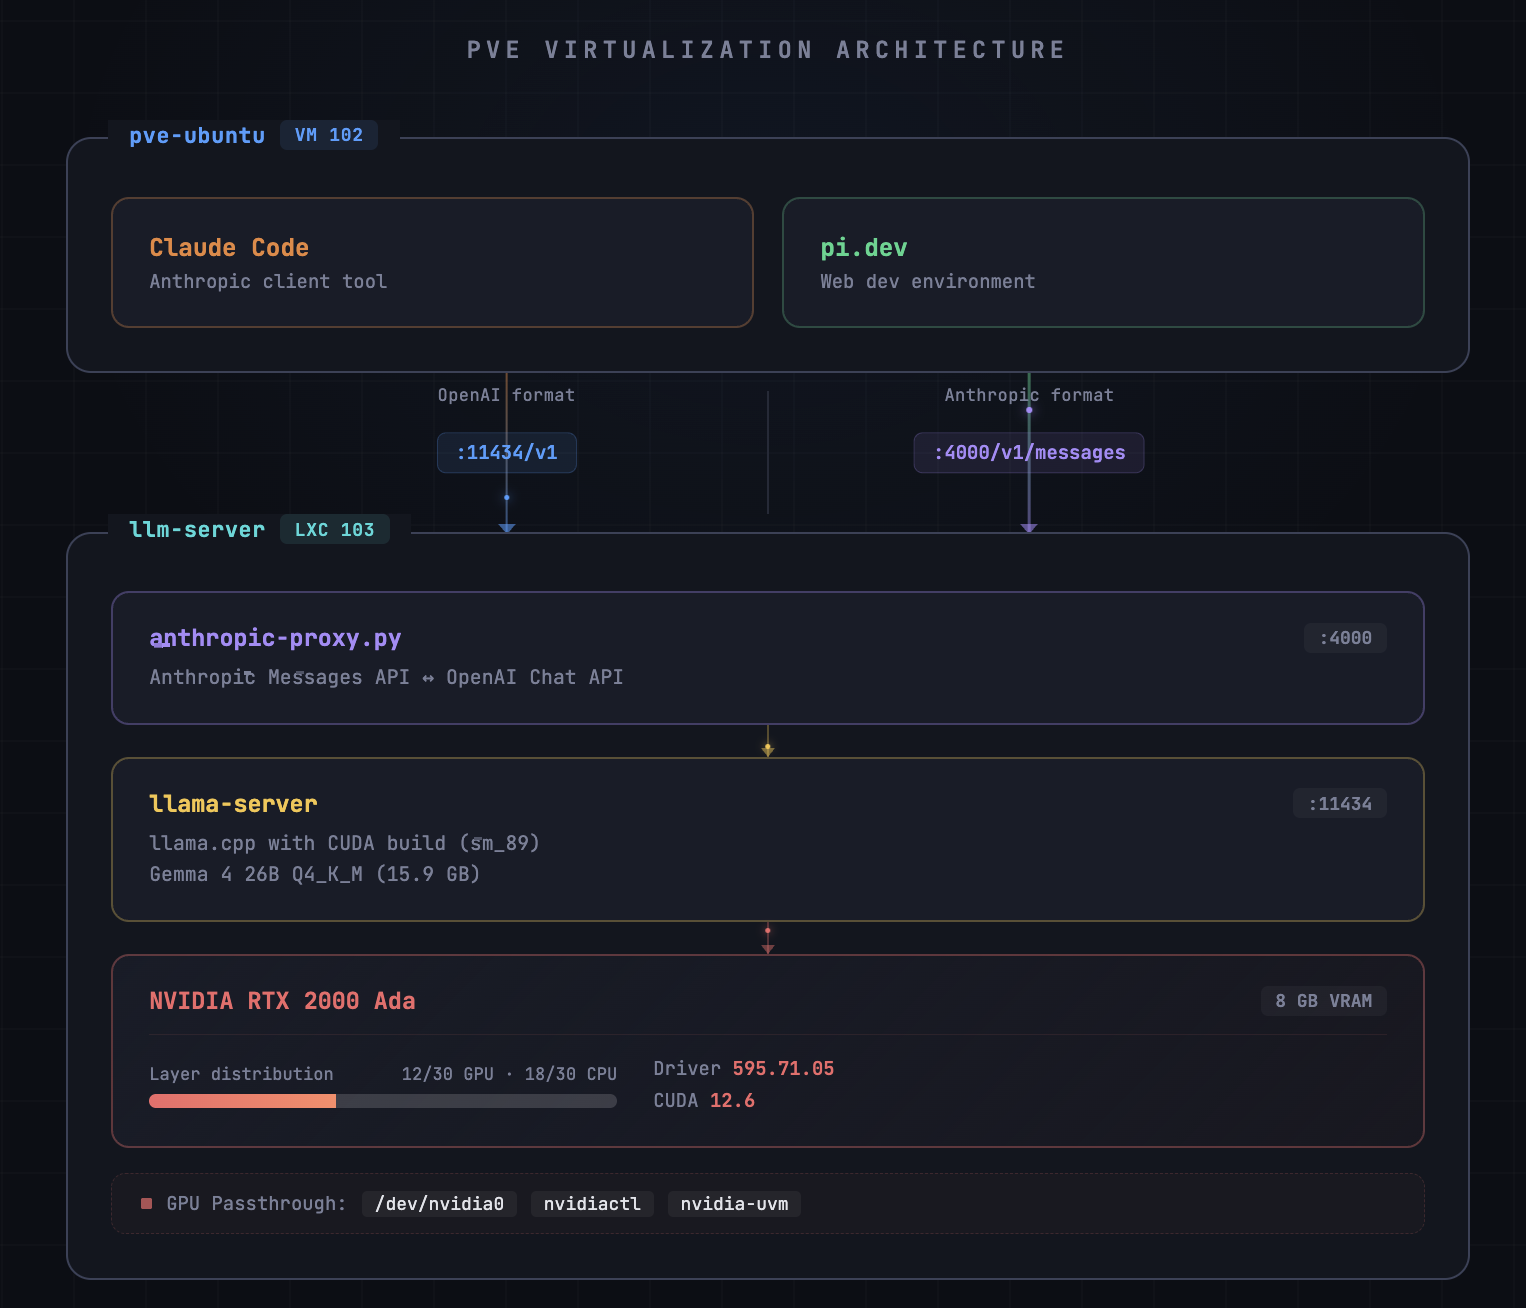Click the :11434/v1 endpoint label
Screen dimensions: 1526x1308
point(507,452)
